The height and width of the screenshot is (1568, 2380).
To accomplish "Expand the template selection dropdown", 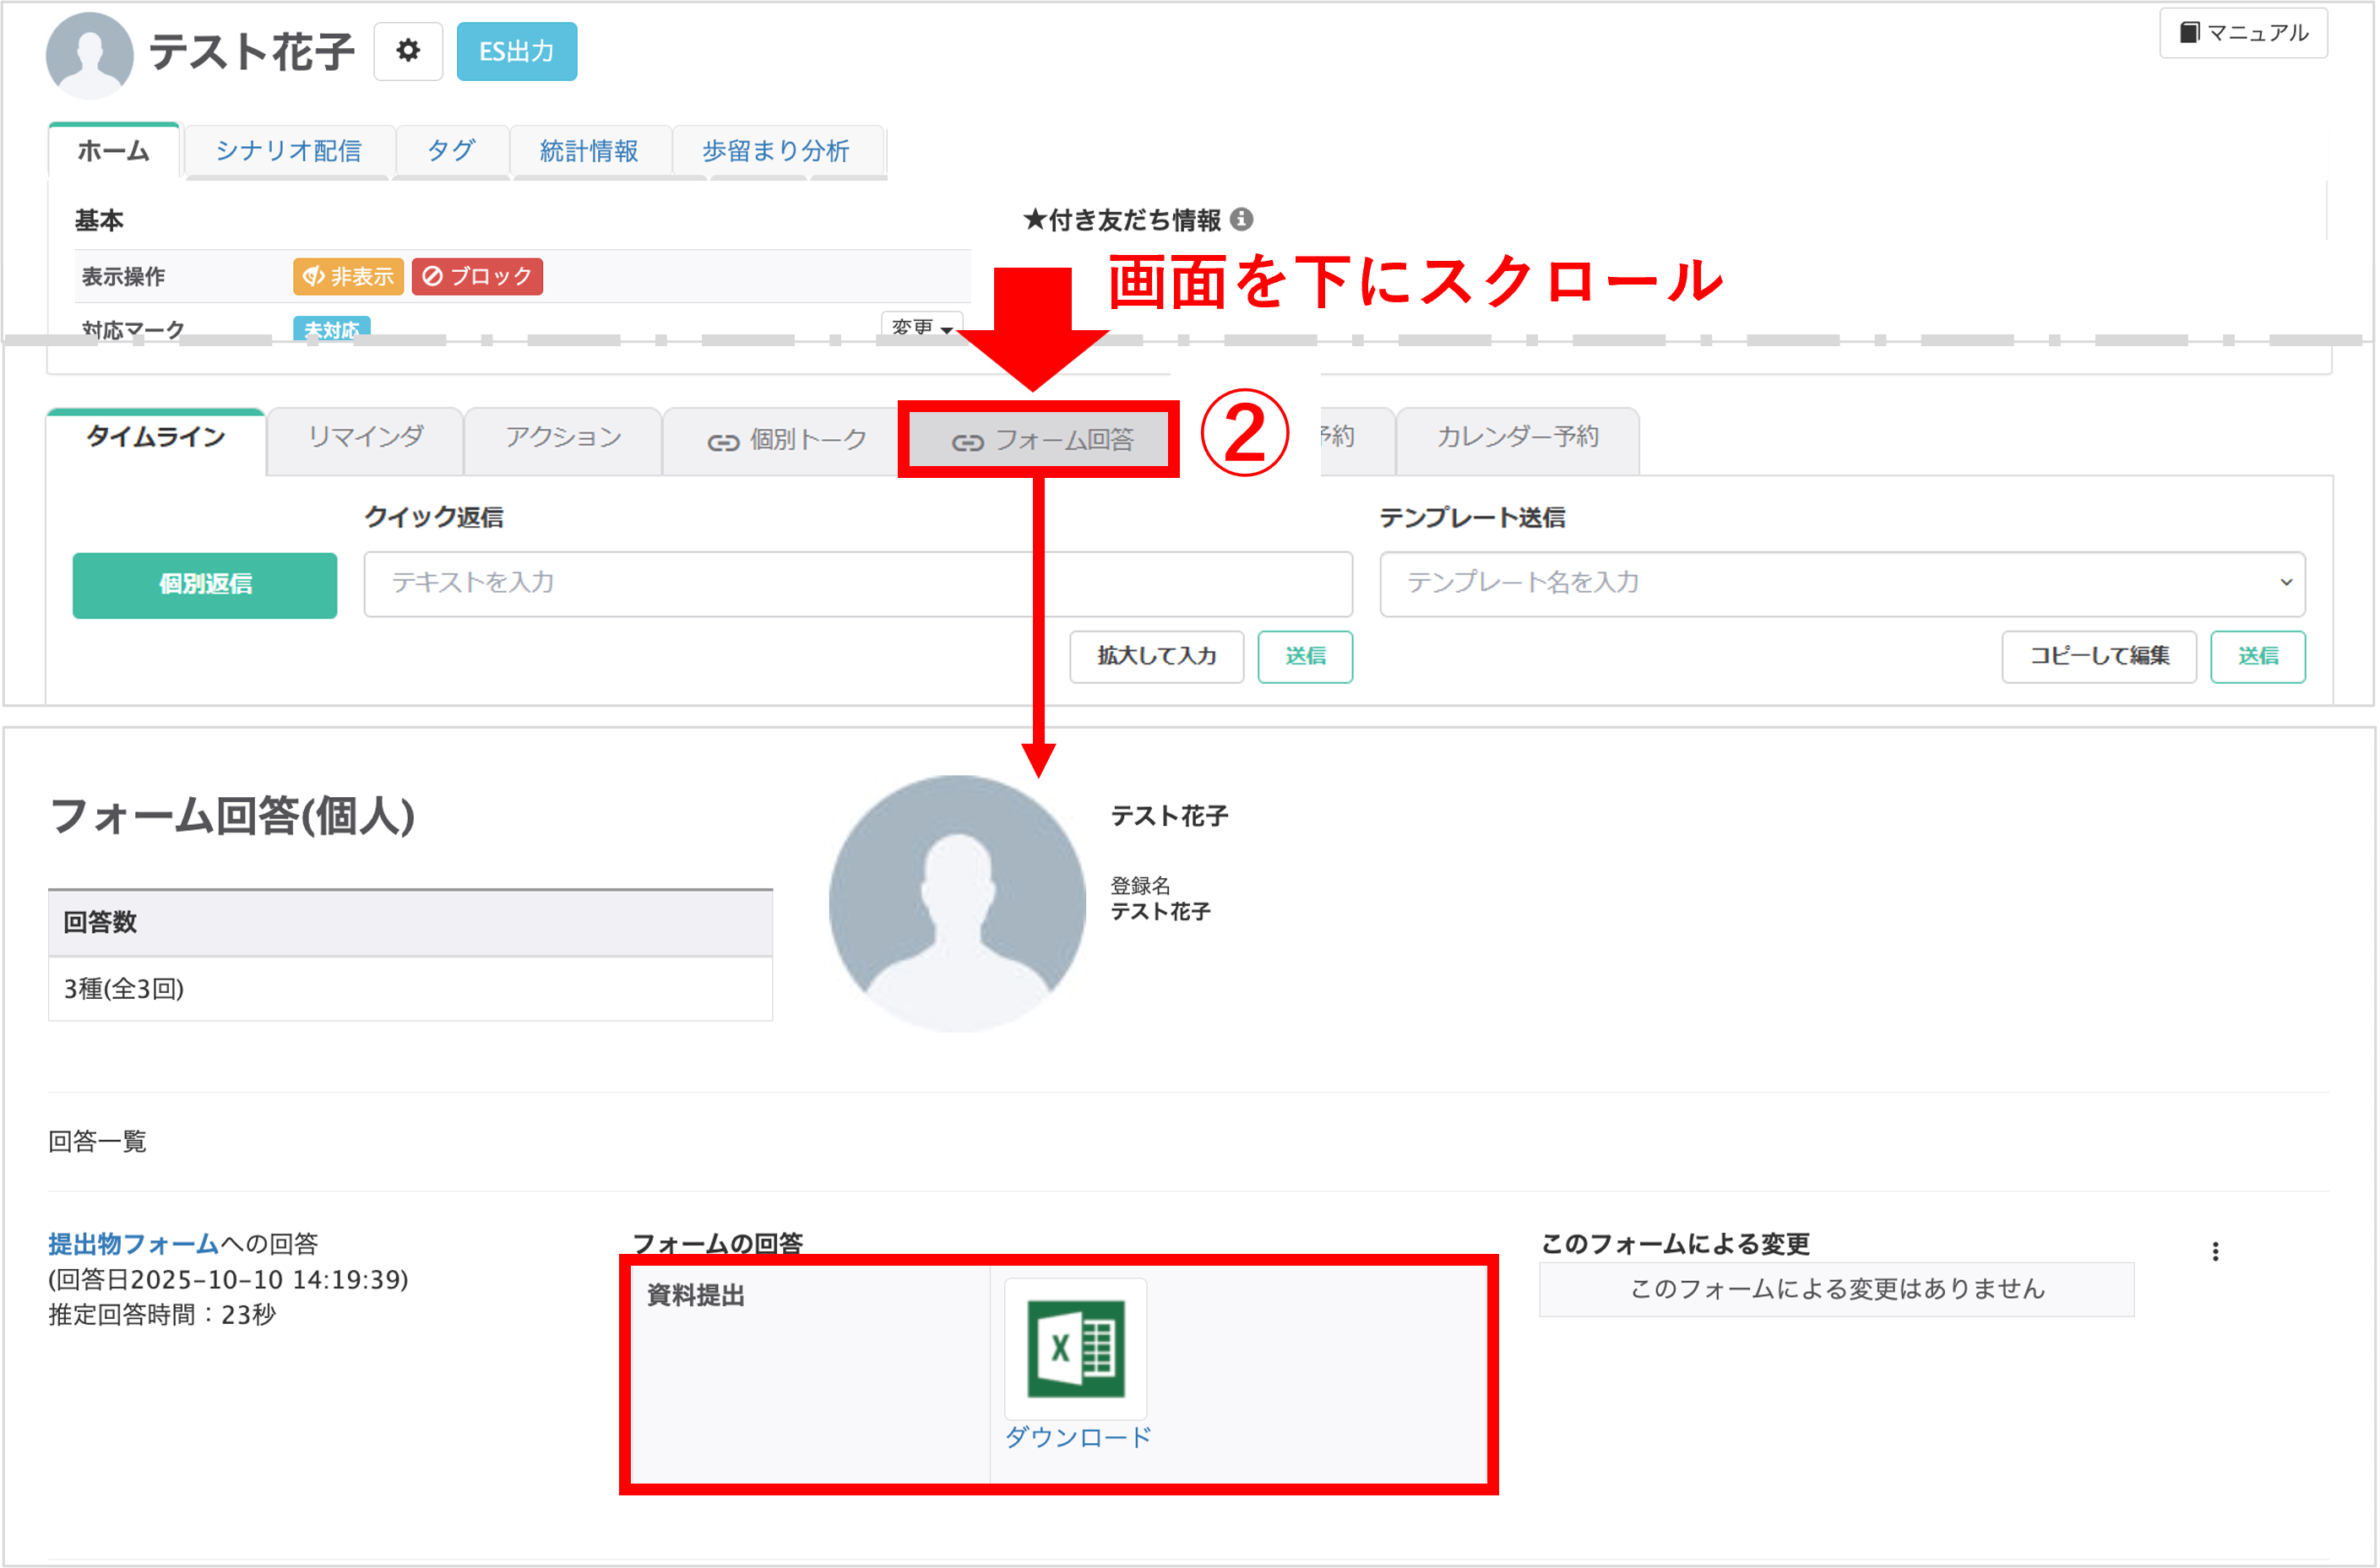I will pyautogui.click(x=2287, y=583).
